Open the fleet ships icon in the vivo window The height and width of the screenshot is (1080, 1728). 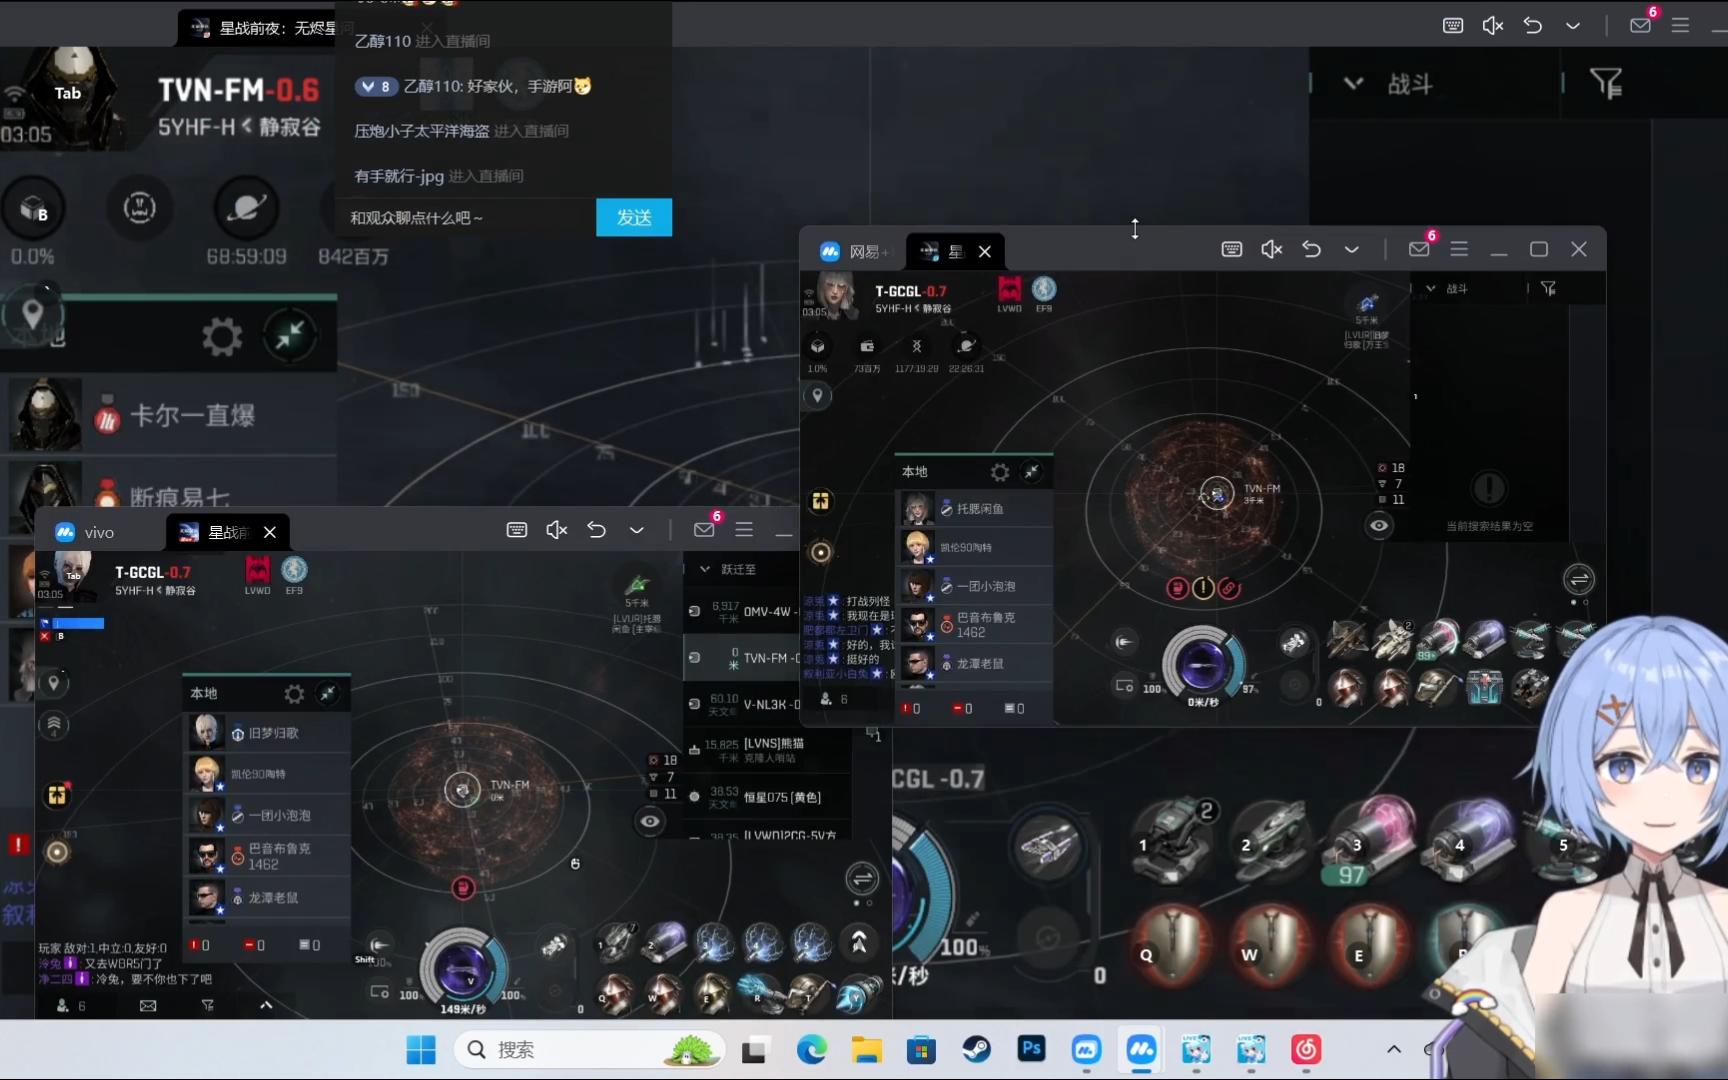click(554, 945)
